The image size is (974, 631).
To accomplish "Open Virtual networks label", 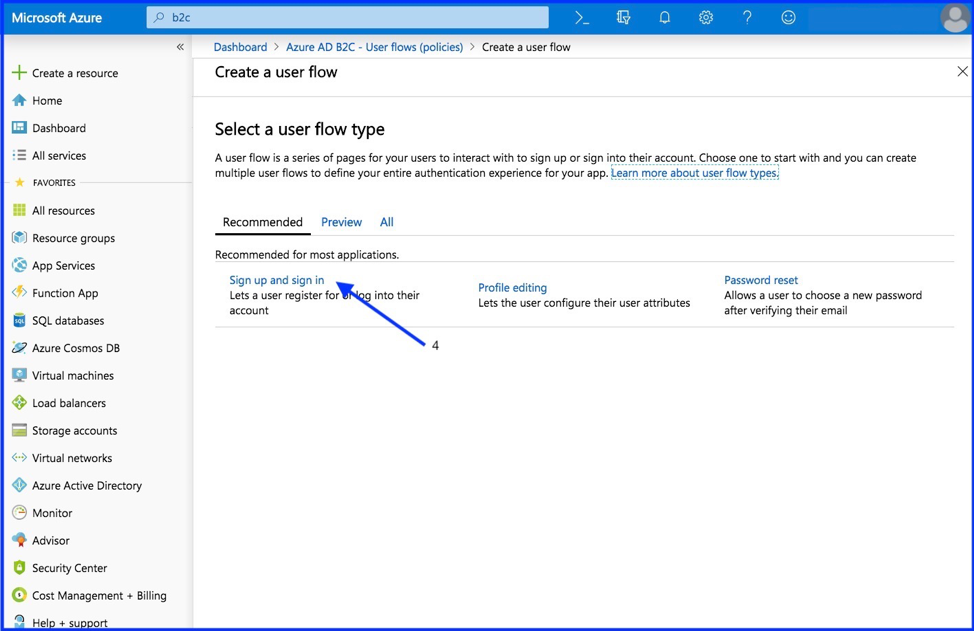I will tap(72, 458).
